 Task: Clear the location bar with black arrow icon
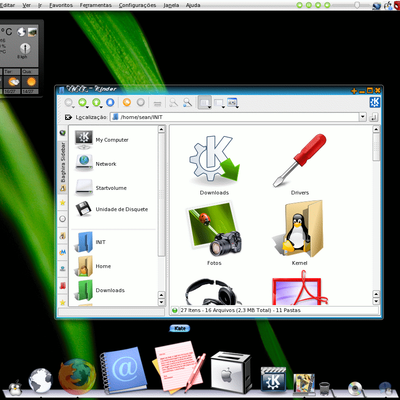point(68,117)
